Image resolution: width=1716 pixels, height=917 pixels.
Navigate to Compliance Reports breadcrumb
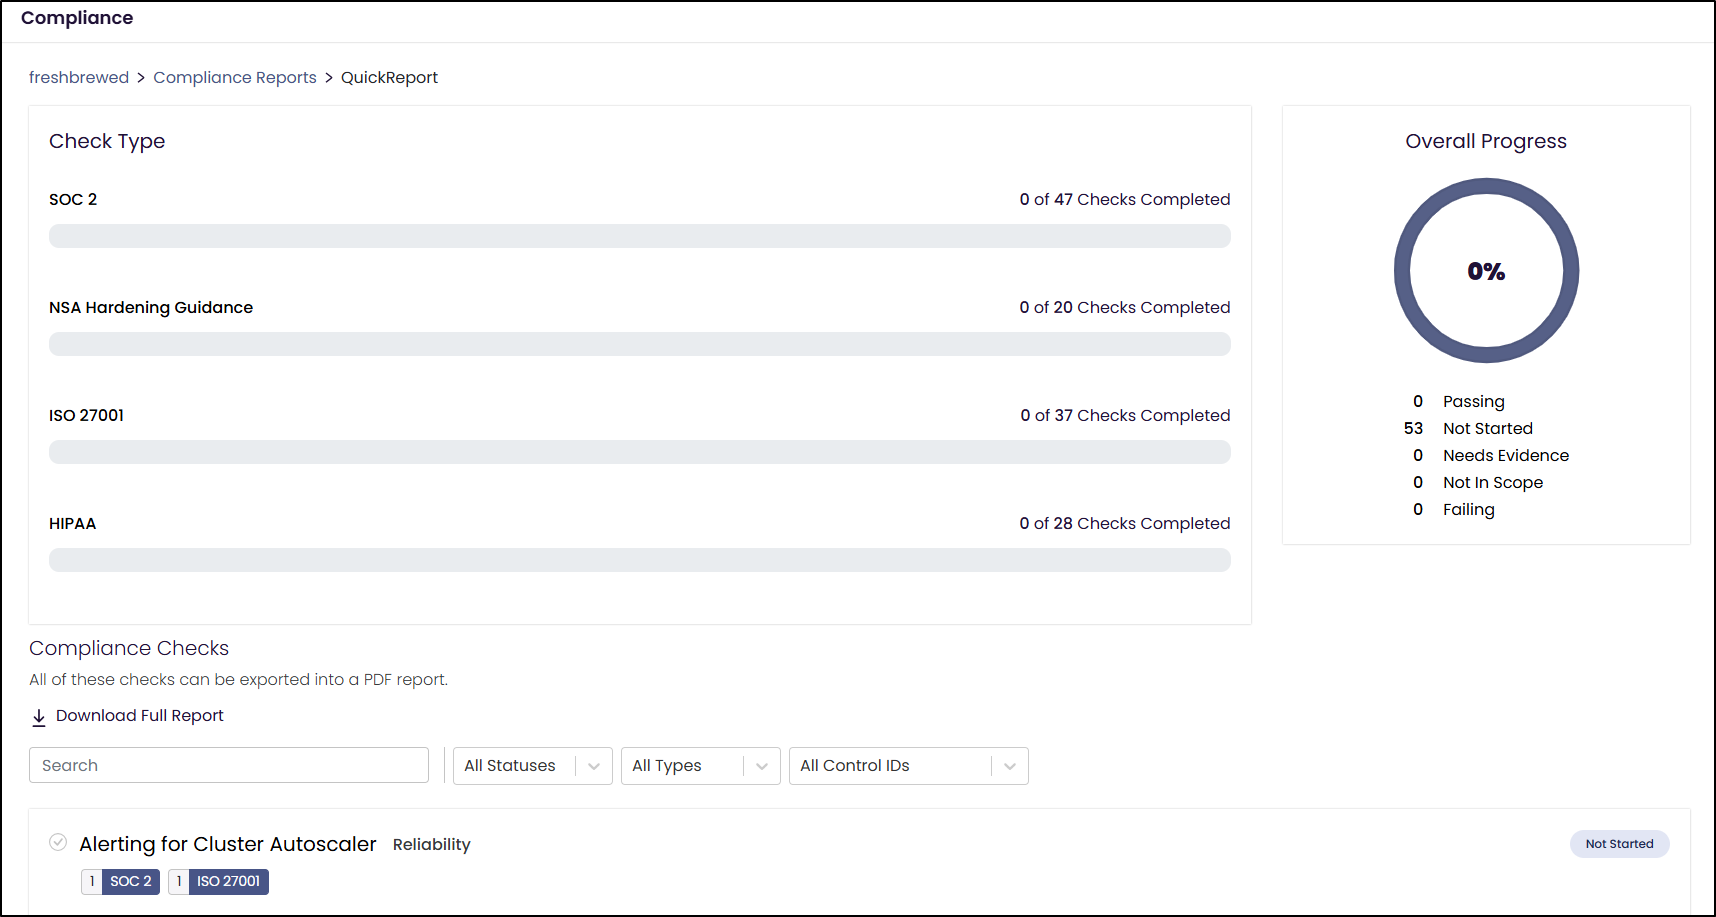(x=235, y=78)
